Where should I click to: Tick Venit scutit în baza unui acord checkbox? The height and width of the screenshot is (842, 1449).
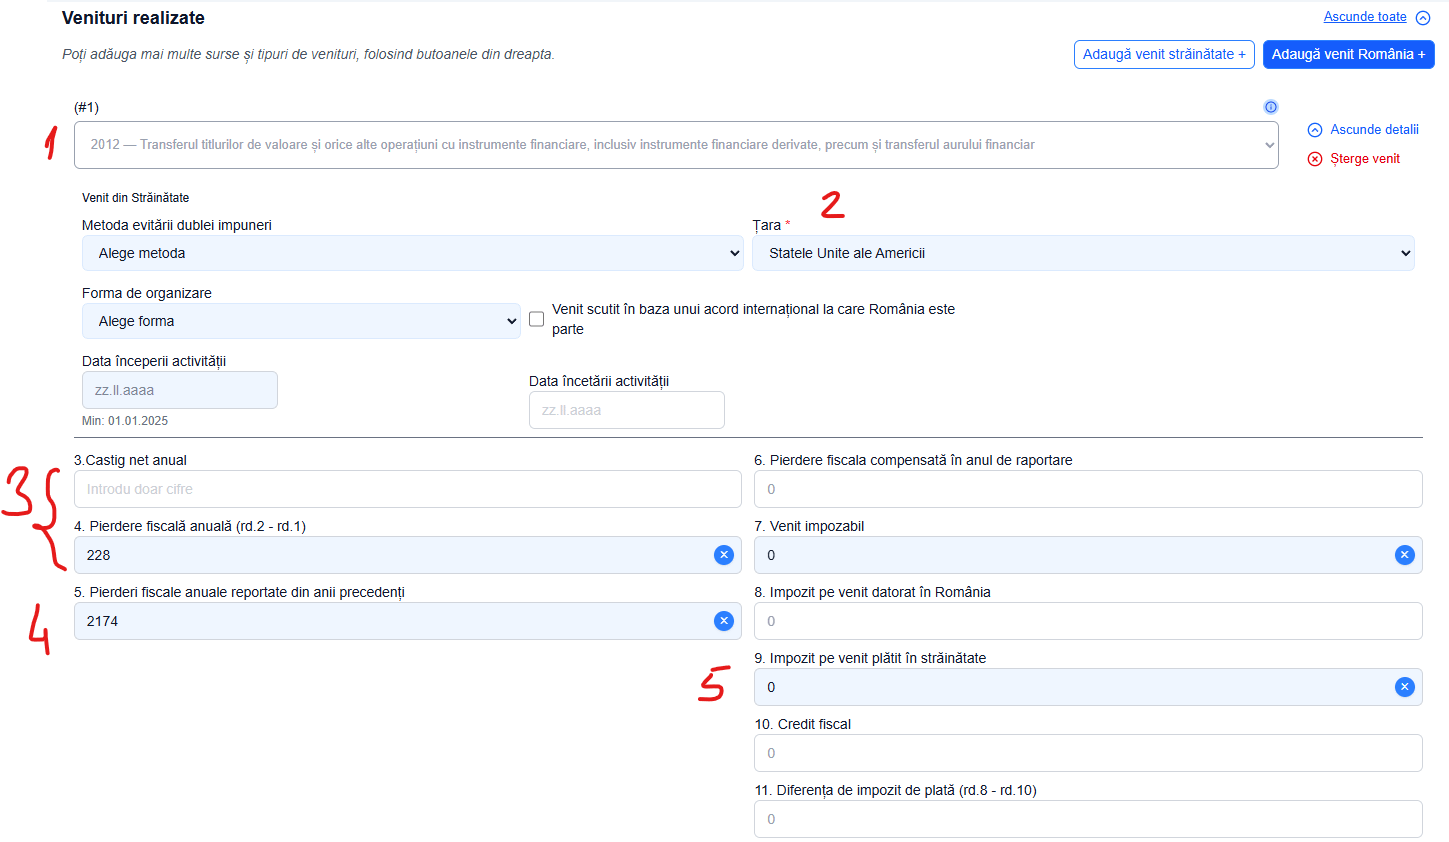coord(537,319)
